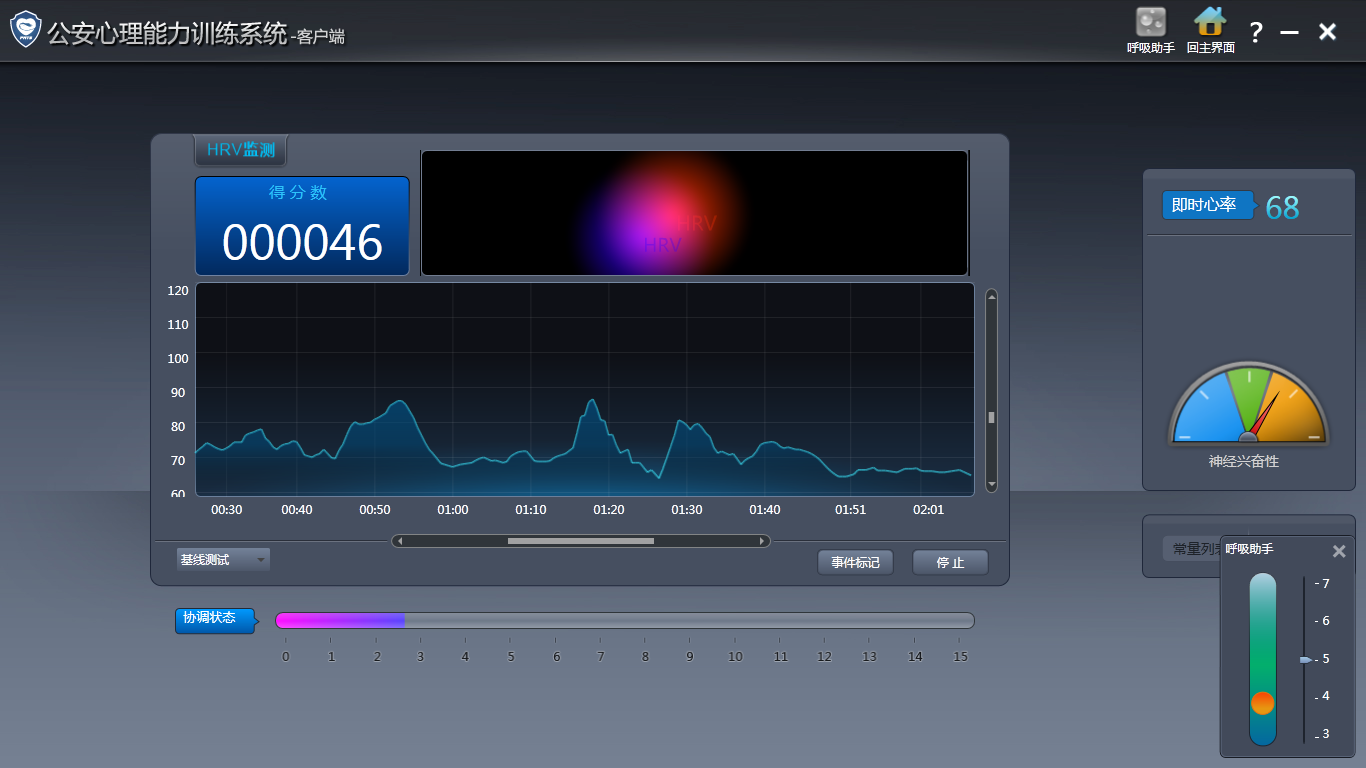Screen dimensions: 1366x768
Task: Click the orange breathing ball indicator
Action: (1262, 703)
